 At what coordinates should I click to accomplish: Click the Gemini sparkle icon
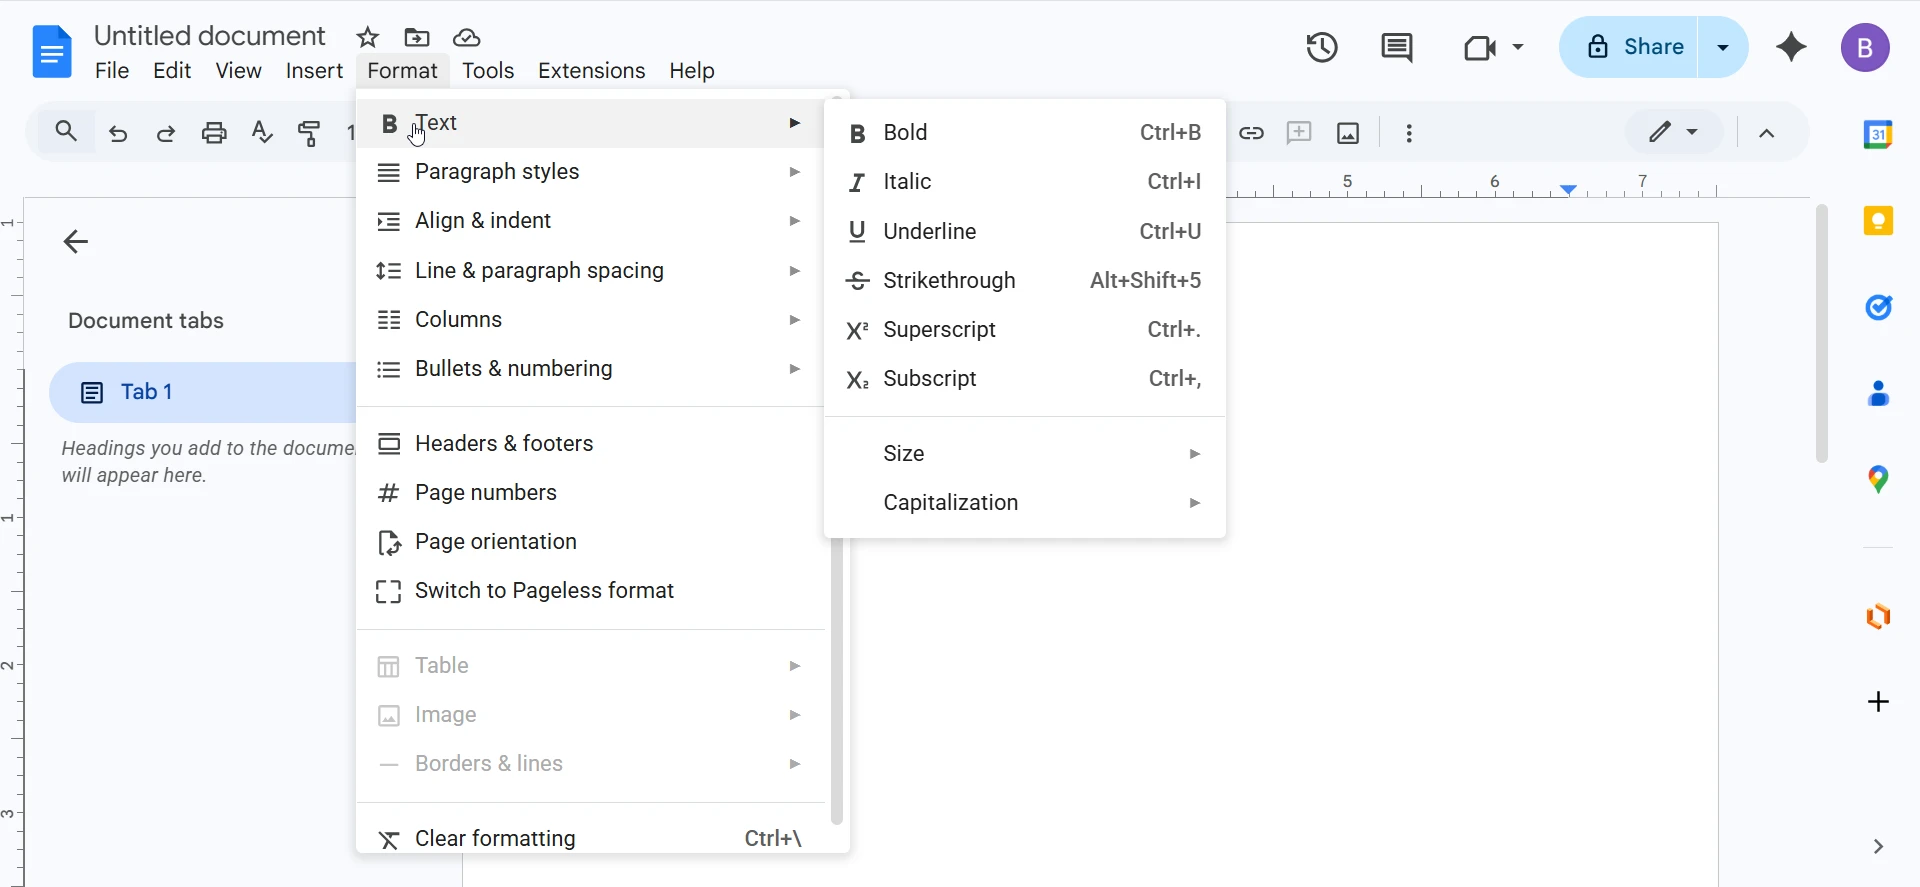[x=1791, y=47]
